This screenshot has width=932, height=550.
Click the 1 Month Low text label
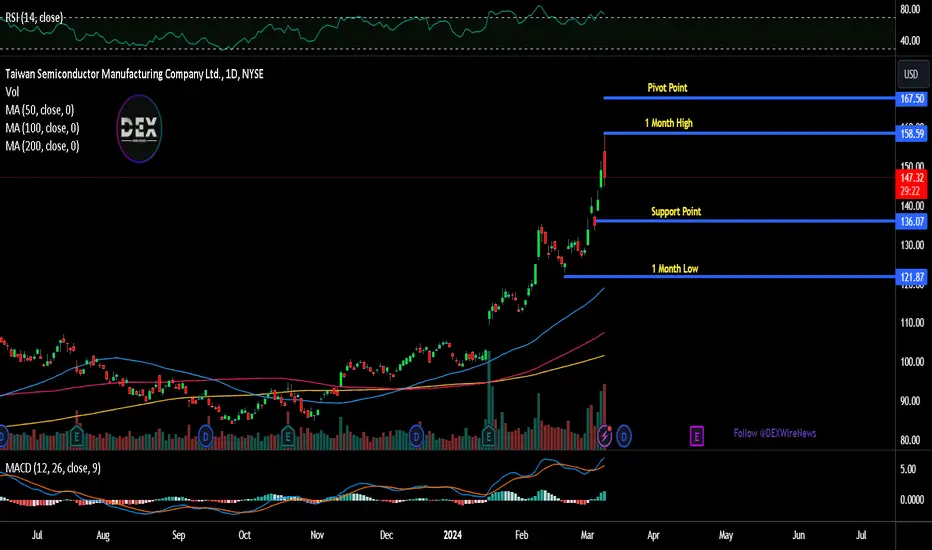675,269
